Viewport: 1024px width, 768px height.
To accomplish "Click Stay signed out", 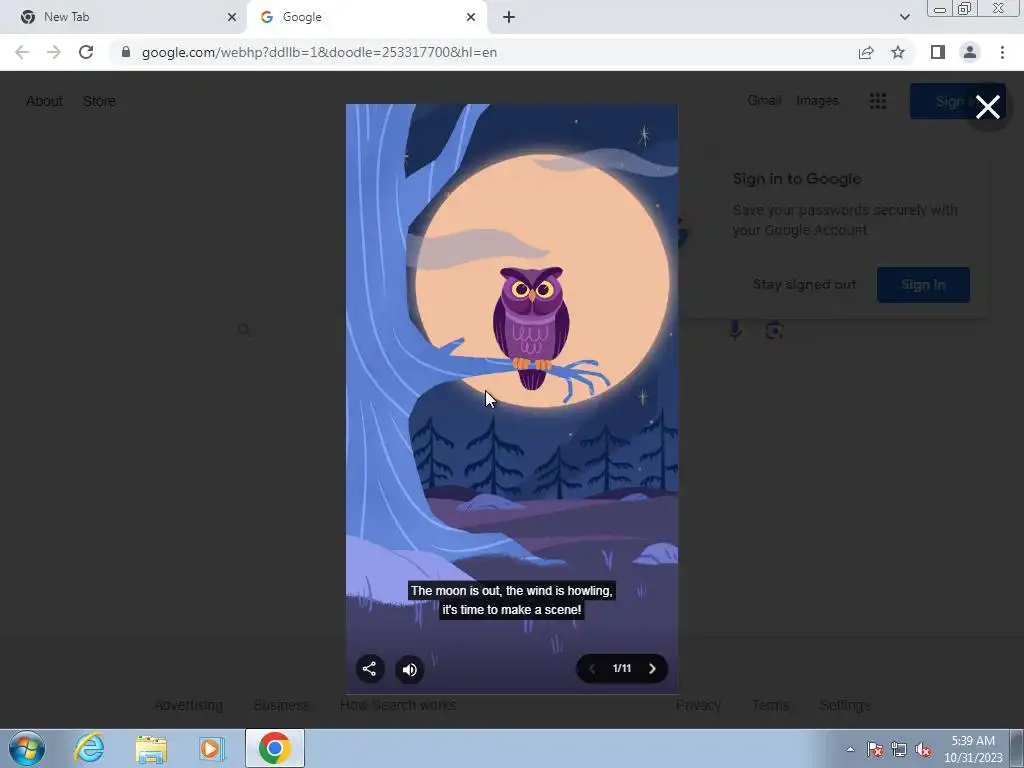I will [x=804, y=285].
